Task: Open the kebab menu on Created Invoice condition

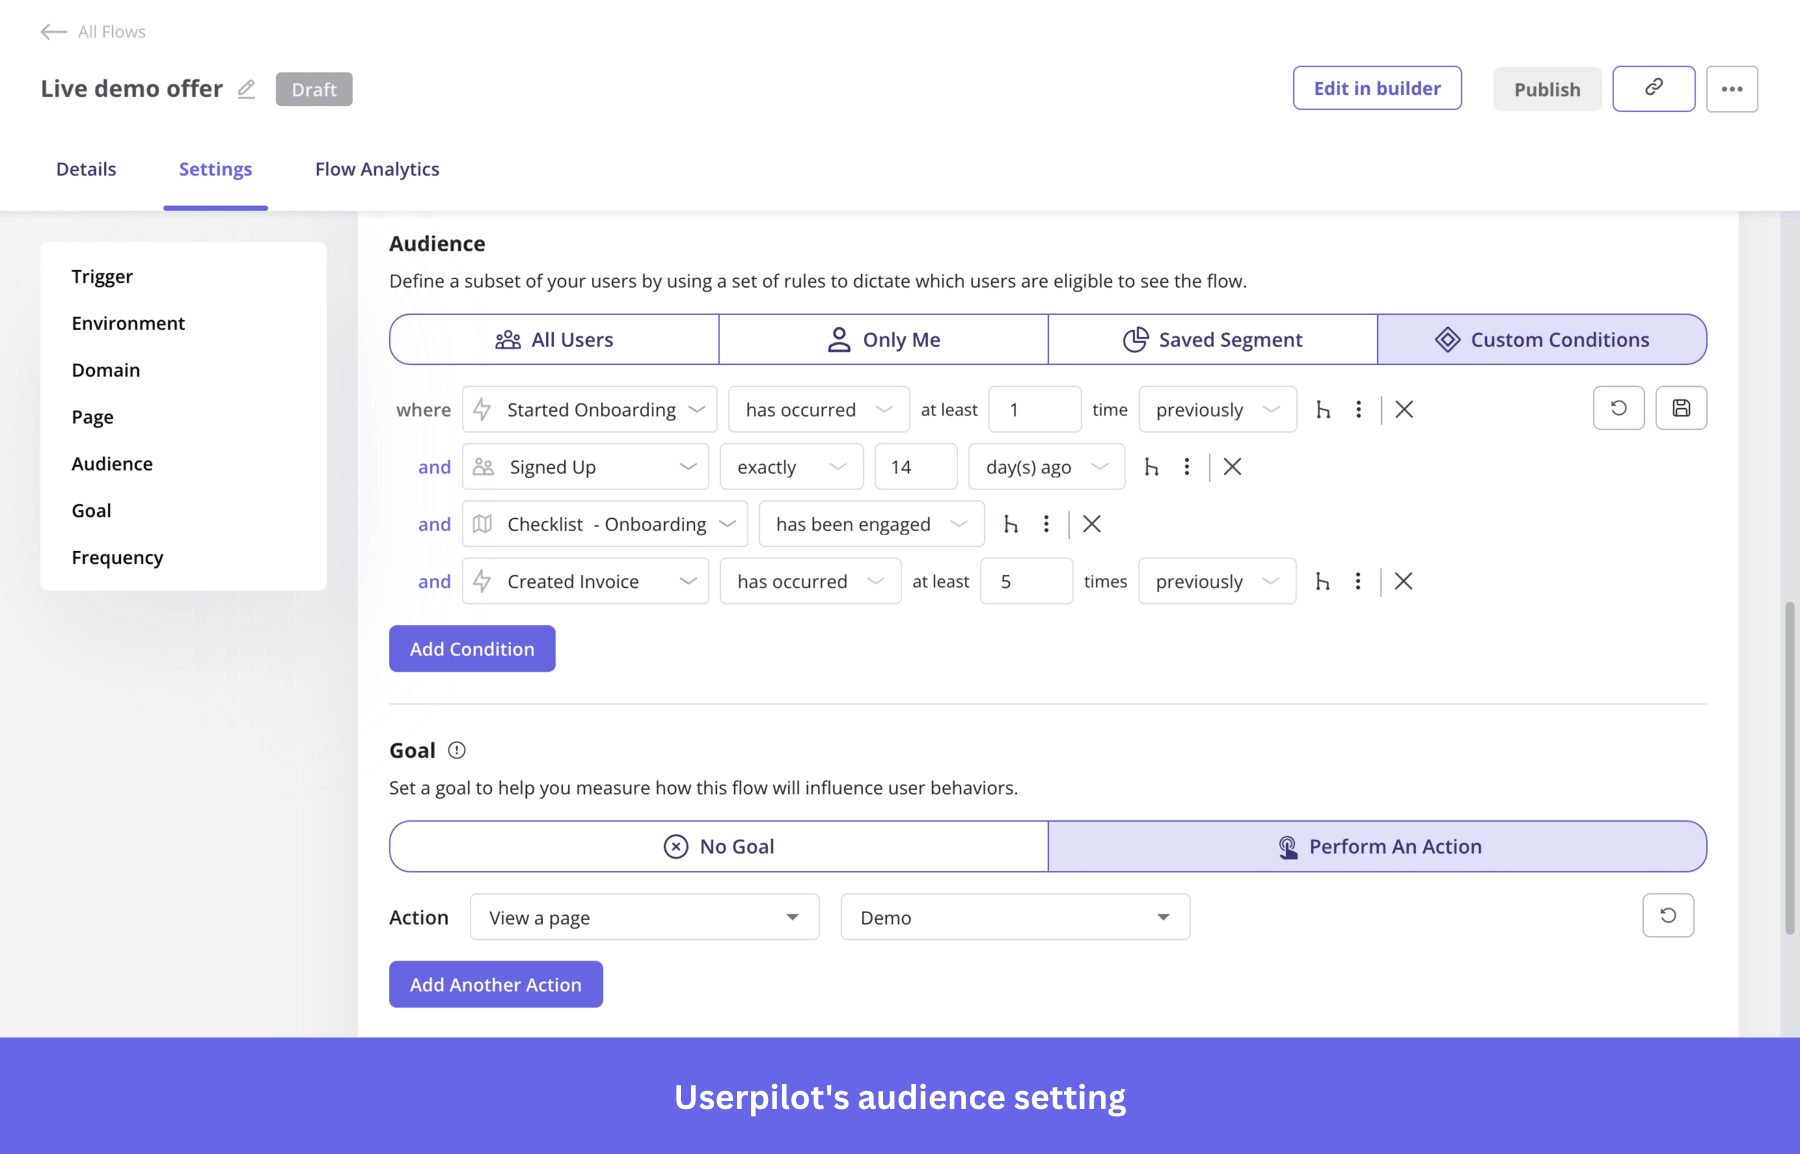Action: pos(1357,581)
